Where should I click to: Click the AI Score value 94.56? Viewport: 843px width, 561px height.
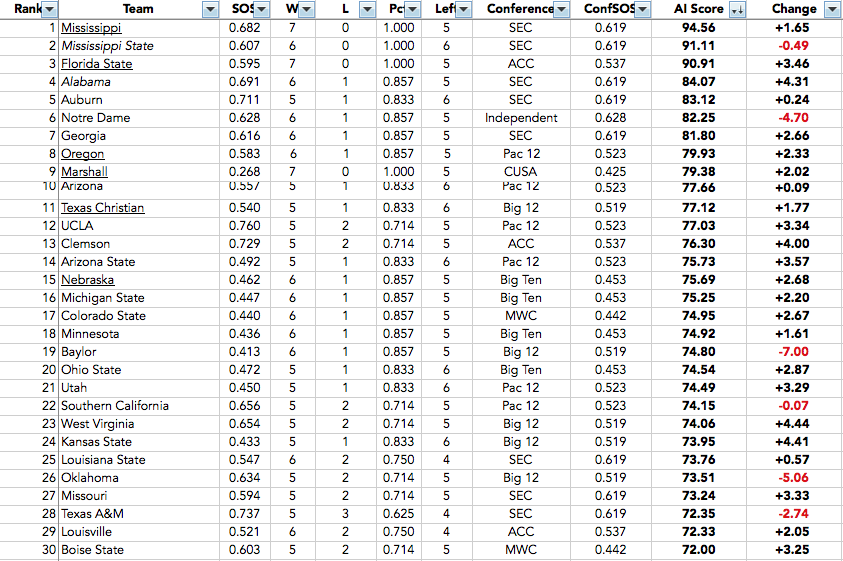click(698, 28)
